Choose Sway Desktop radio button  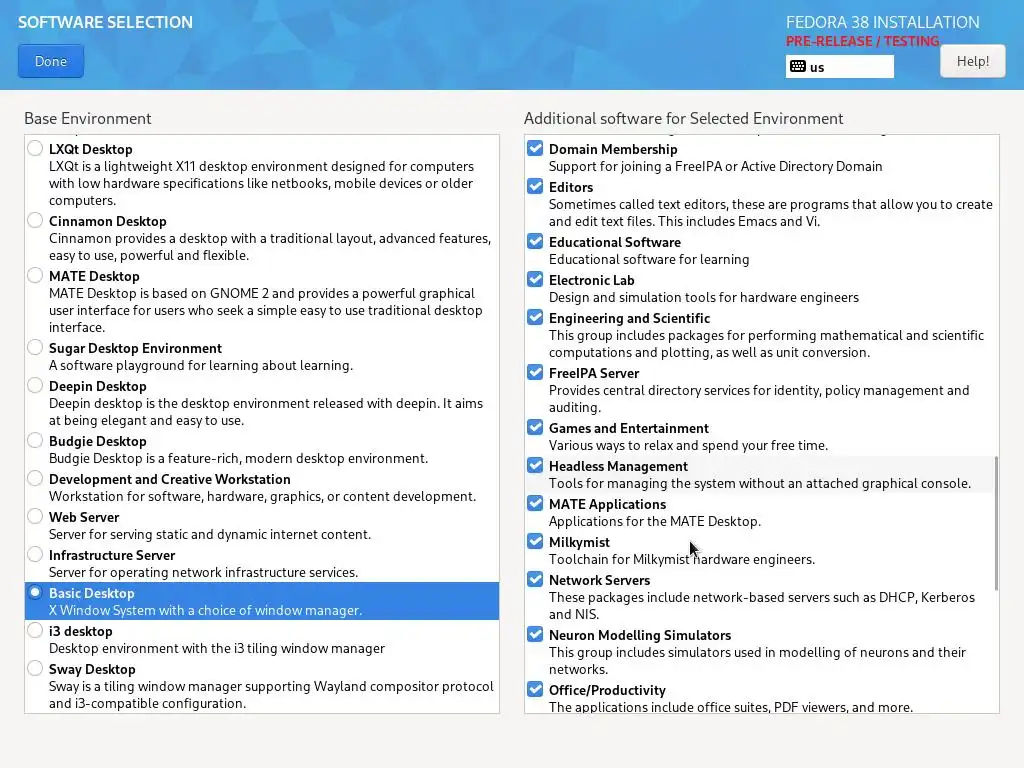[x=35, y=667]
